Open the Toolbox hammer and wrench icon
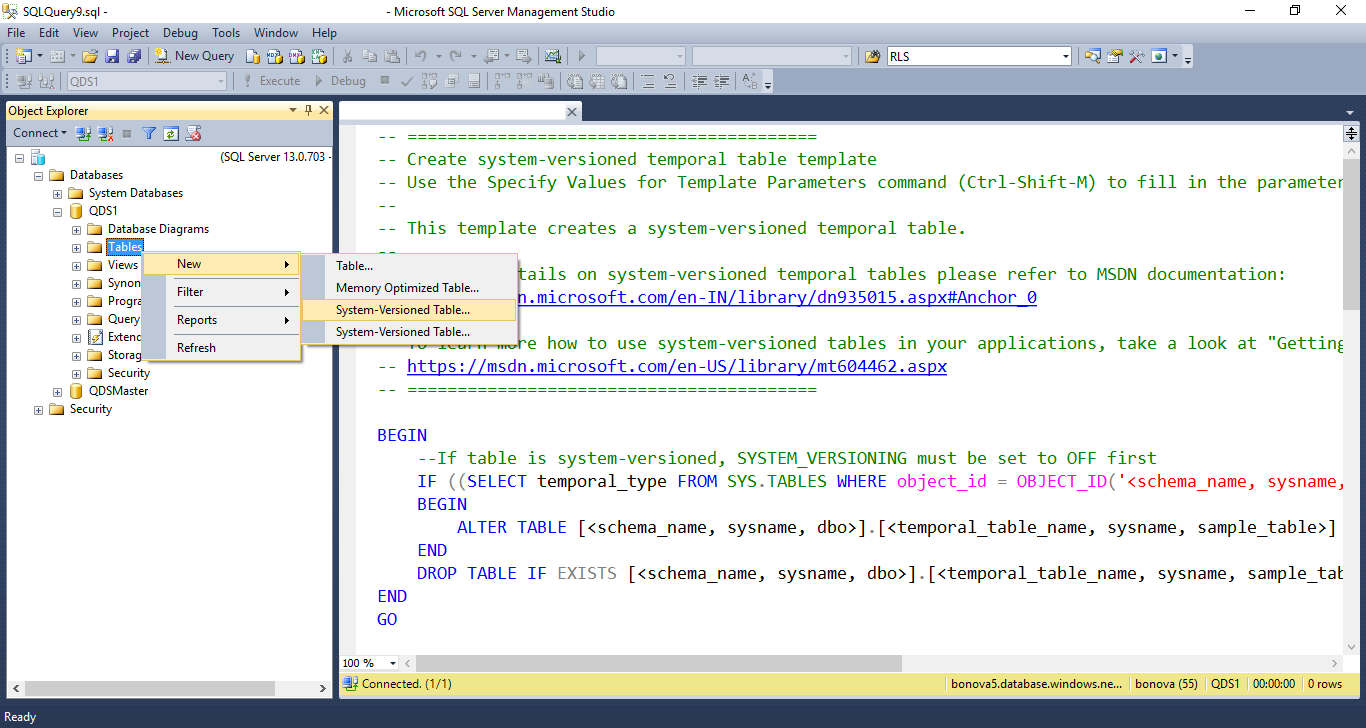 pyautogui.click(x=1135, y=56)
